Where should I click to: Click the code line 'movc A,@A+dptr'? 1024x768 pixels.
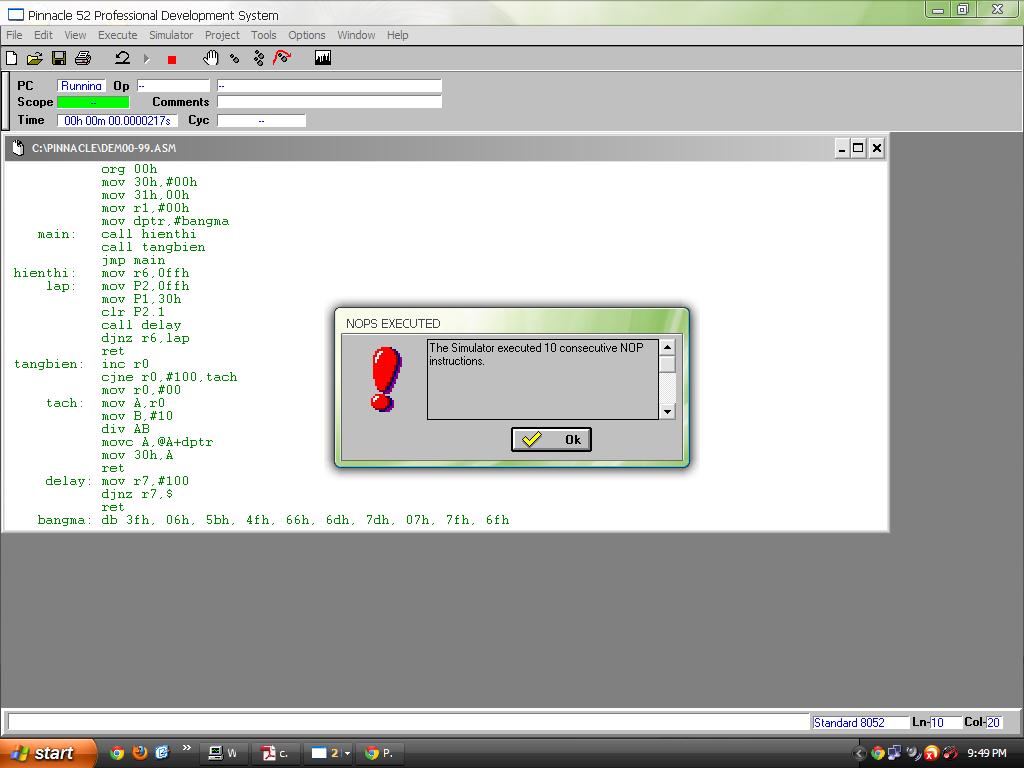click(x=157, y=442)
